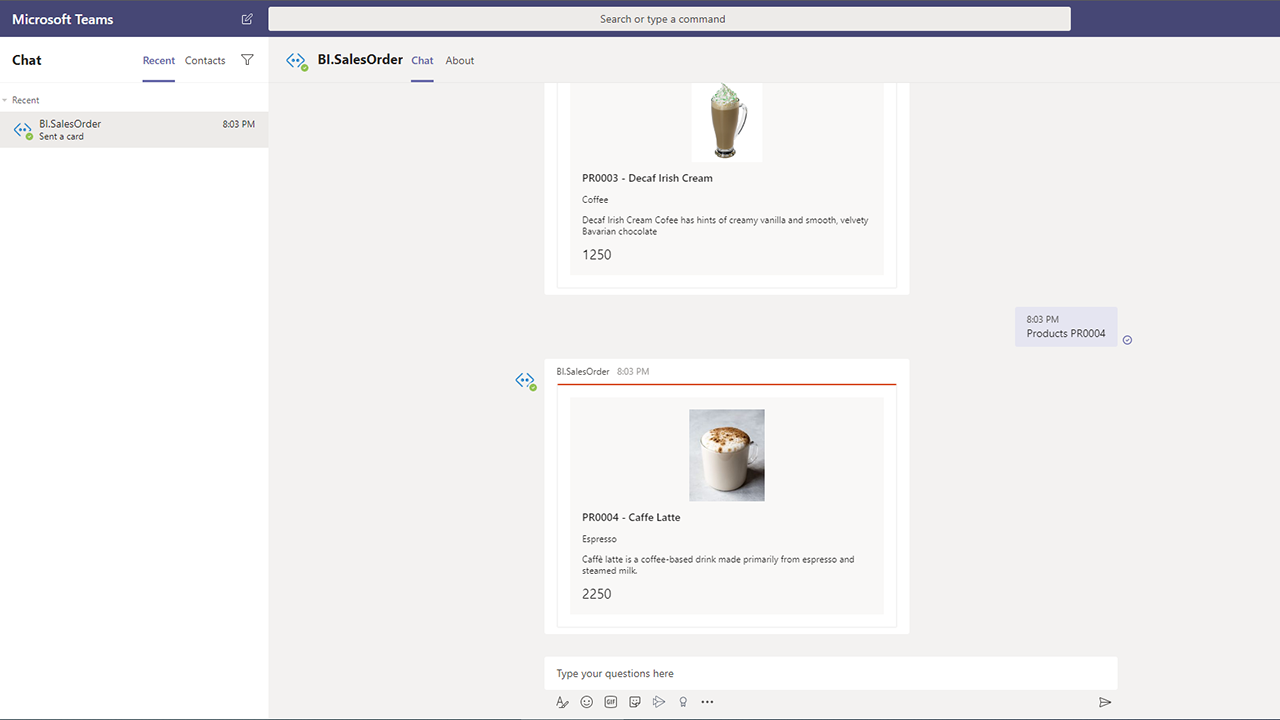Image resolution: width=1280 pixels, height=720 pixels.
Task: Click the Stream icon in compose toolbar
Action: (659, 702)
